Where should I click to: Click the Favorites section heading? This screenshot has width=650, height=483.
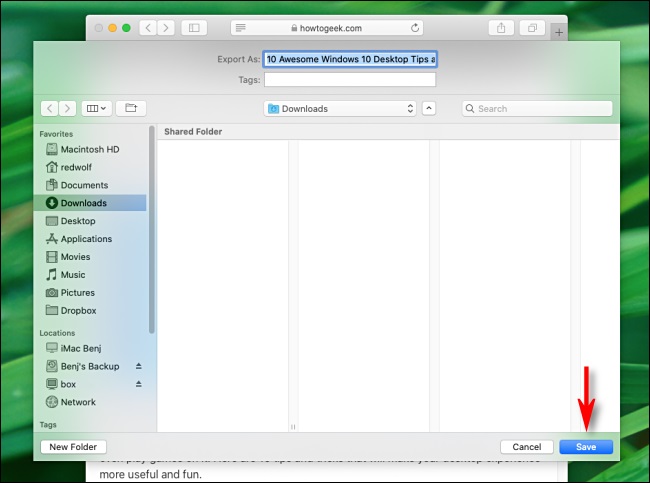point(56,134)
